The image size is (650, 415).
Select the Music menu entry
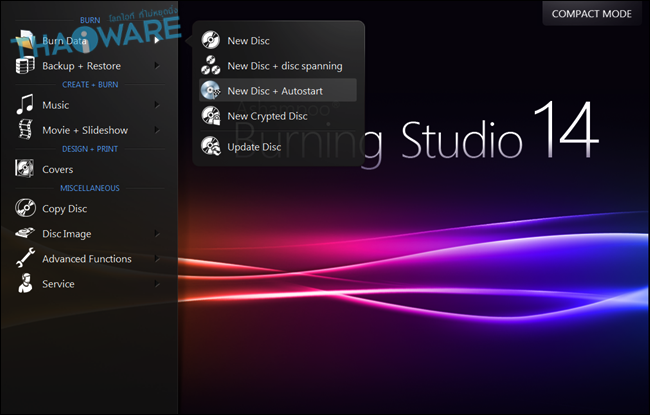(x=88, y=104)
